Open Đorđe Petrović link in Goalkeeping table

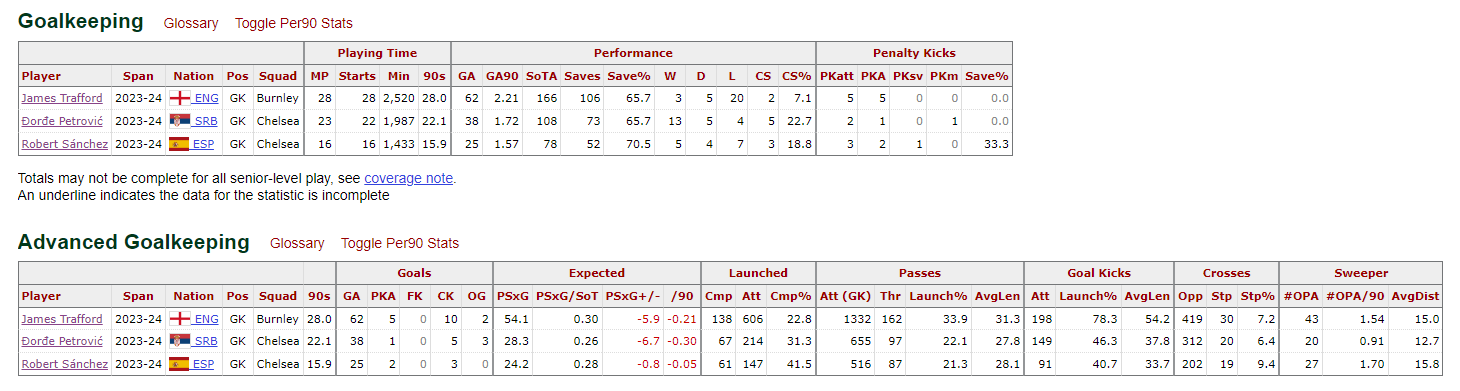(x=63, y=121)
